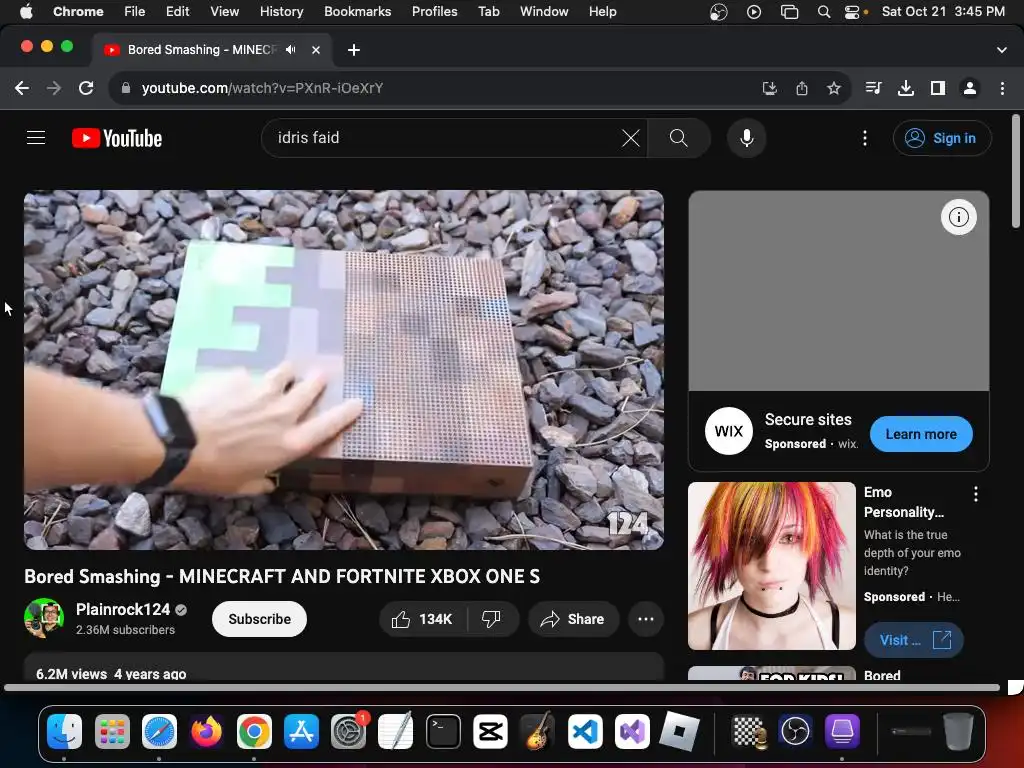Click install app icon in address bar
The height and width of the screenshot is (768, 1024).
pos(769,88)
